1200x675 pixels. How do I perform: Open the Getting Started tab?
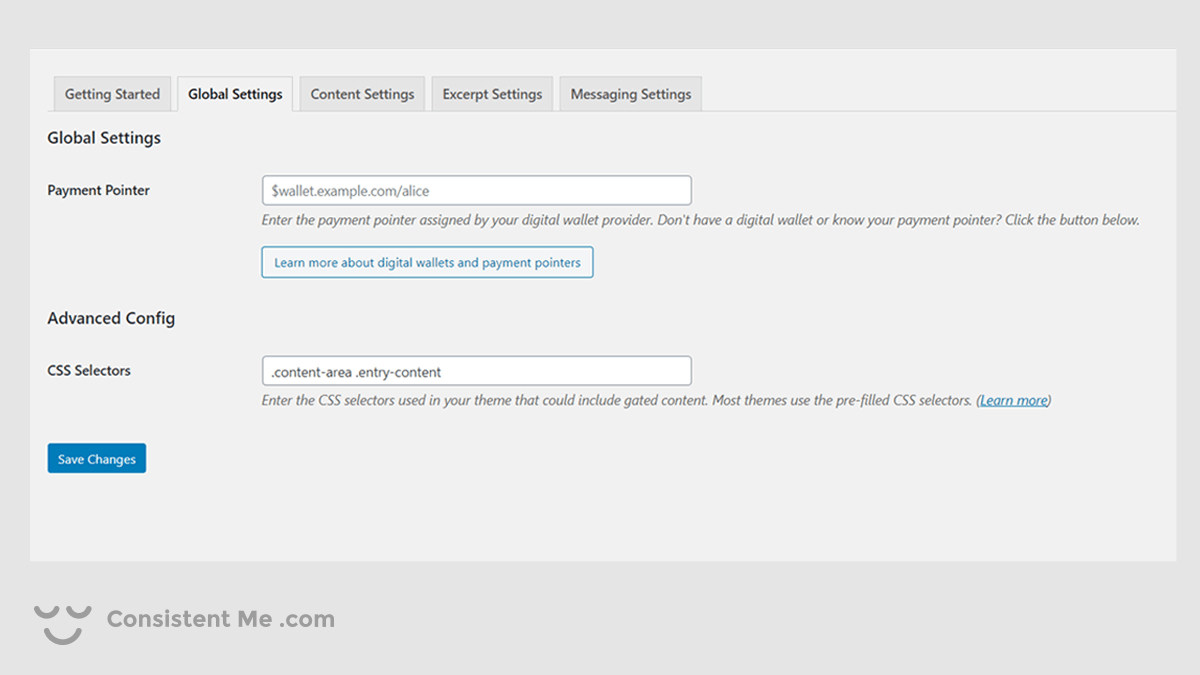point(112,94)
